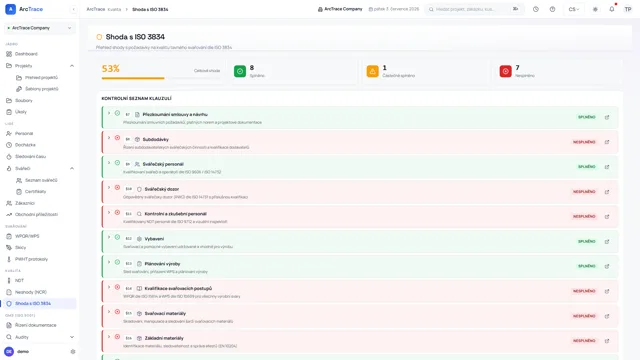Open external link for Svářečský dozor
Viewport: 640px width, 360px height.
[x=607, y=192]
